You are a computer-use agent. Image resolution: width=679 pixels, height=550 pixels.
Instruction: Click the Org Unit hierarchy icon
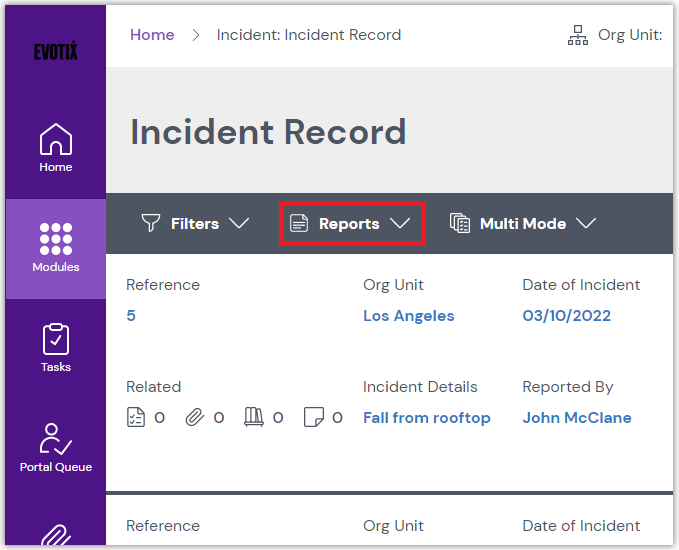pyautogui.click(x=578, y=35)
